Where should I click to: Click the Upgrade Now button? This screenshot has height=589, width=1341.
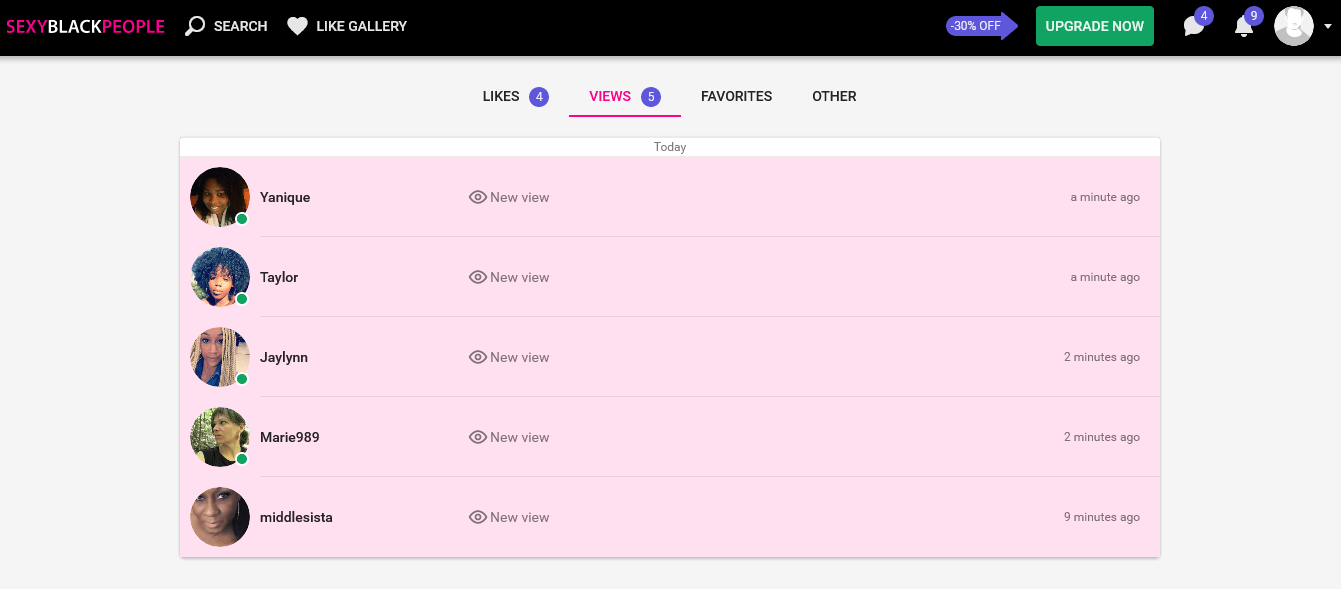pyautogui.click(x=1095, y=26)
